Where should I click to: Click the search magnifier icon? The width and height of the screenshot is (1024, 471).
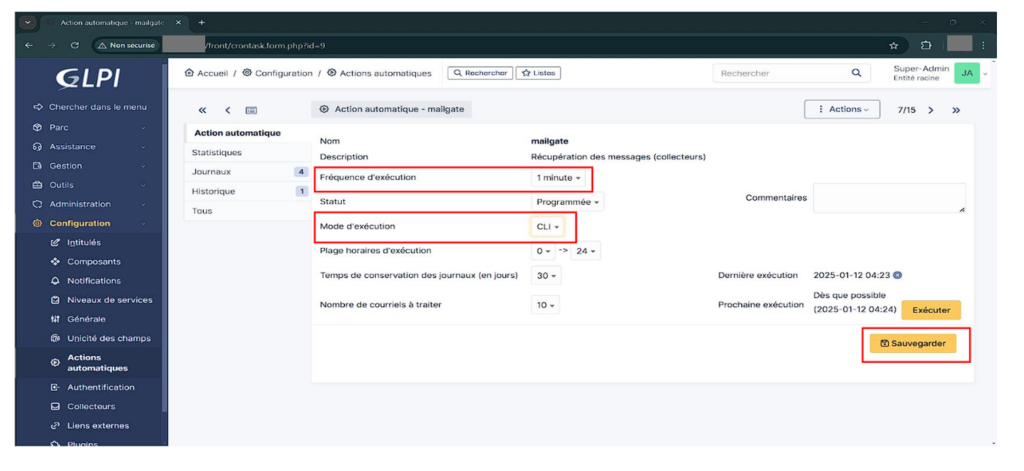pos(855,73)
